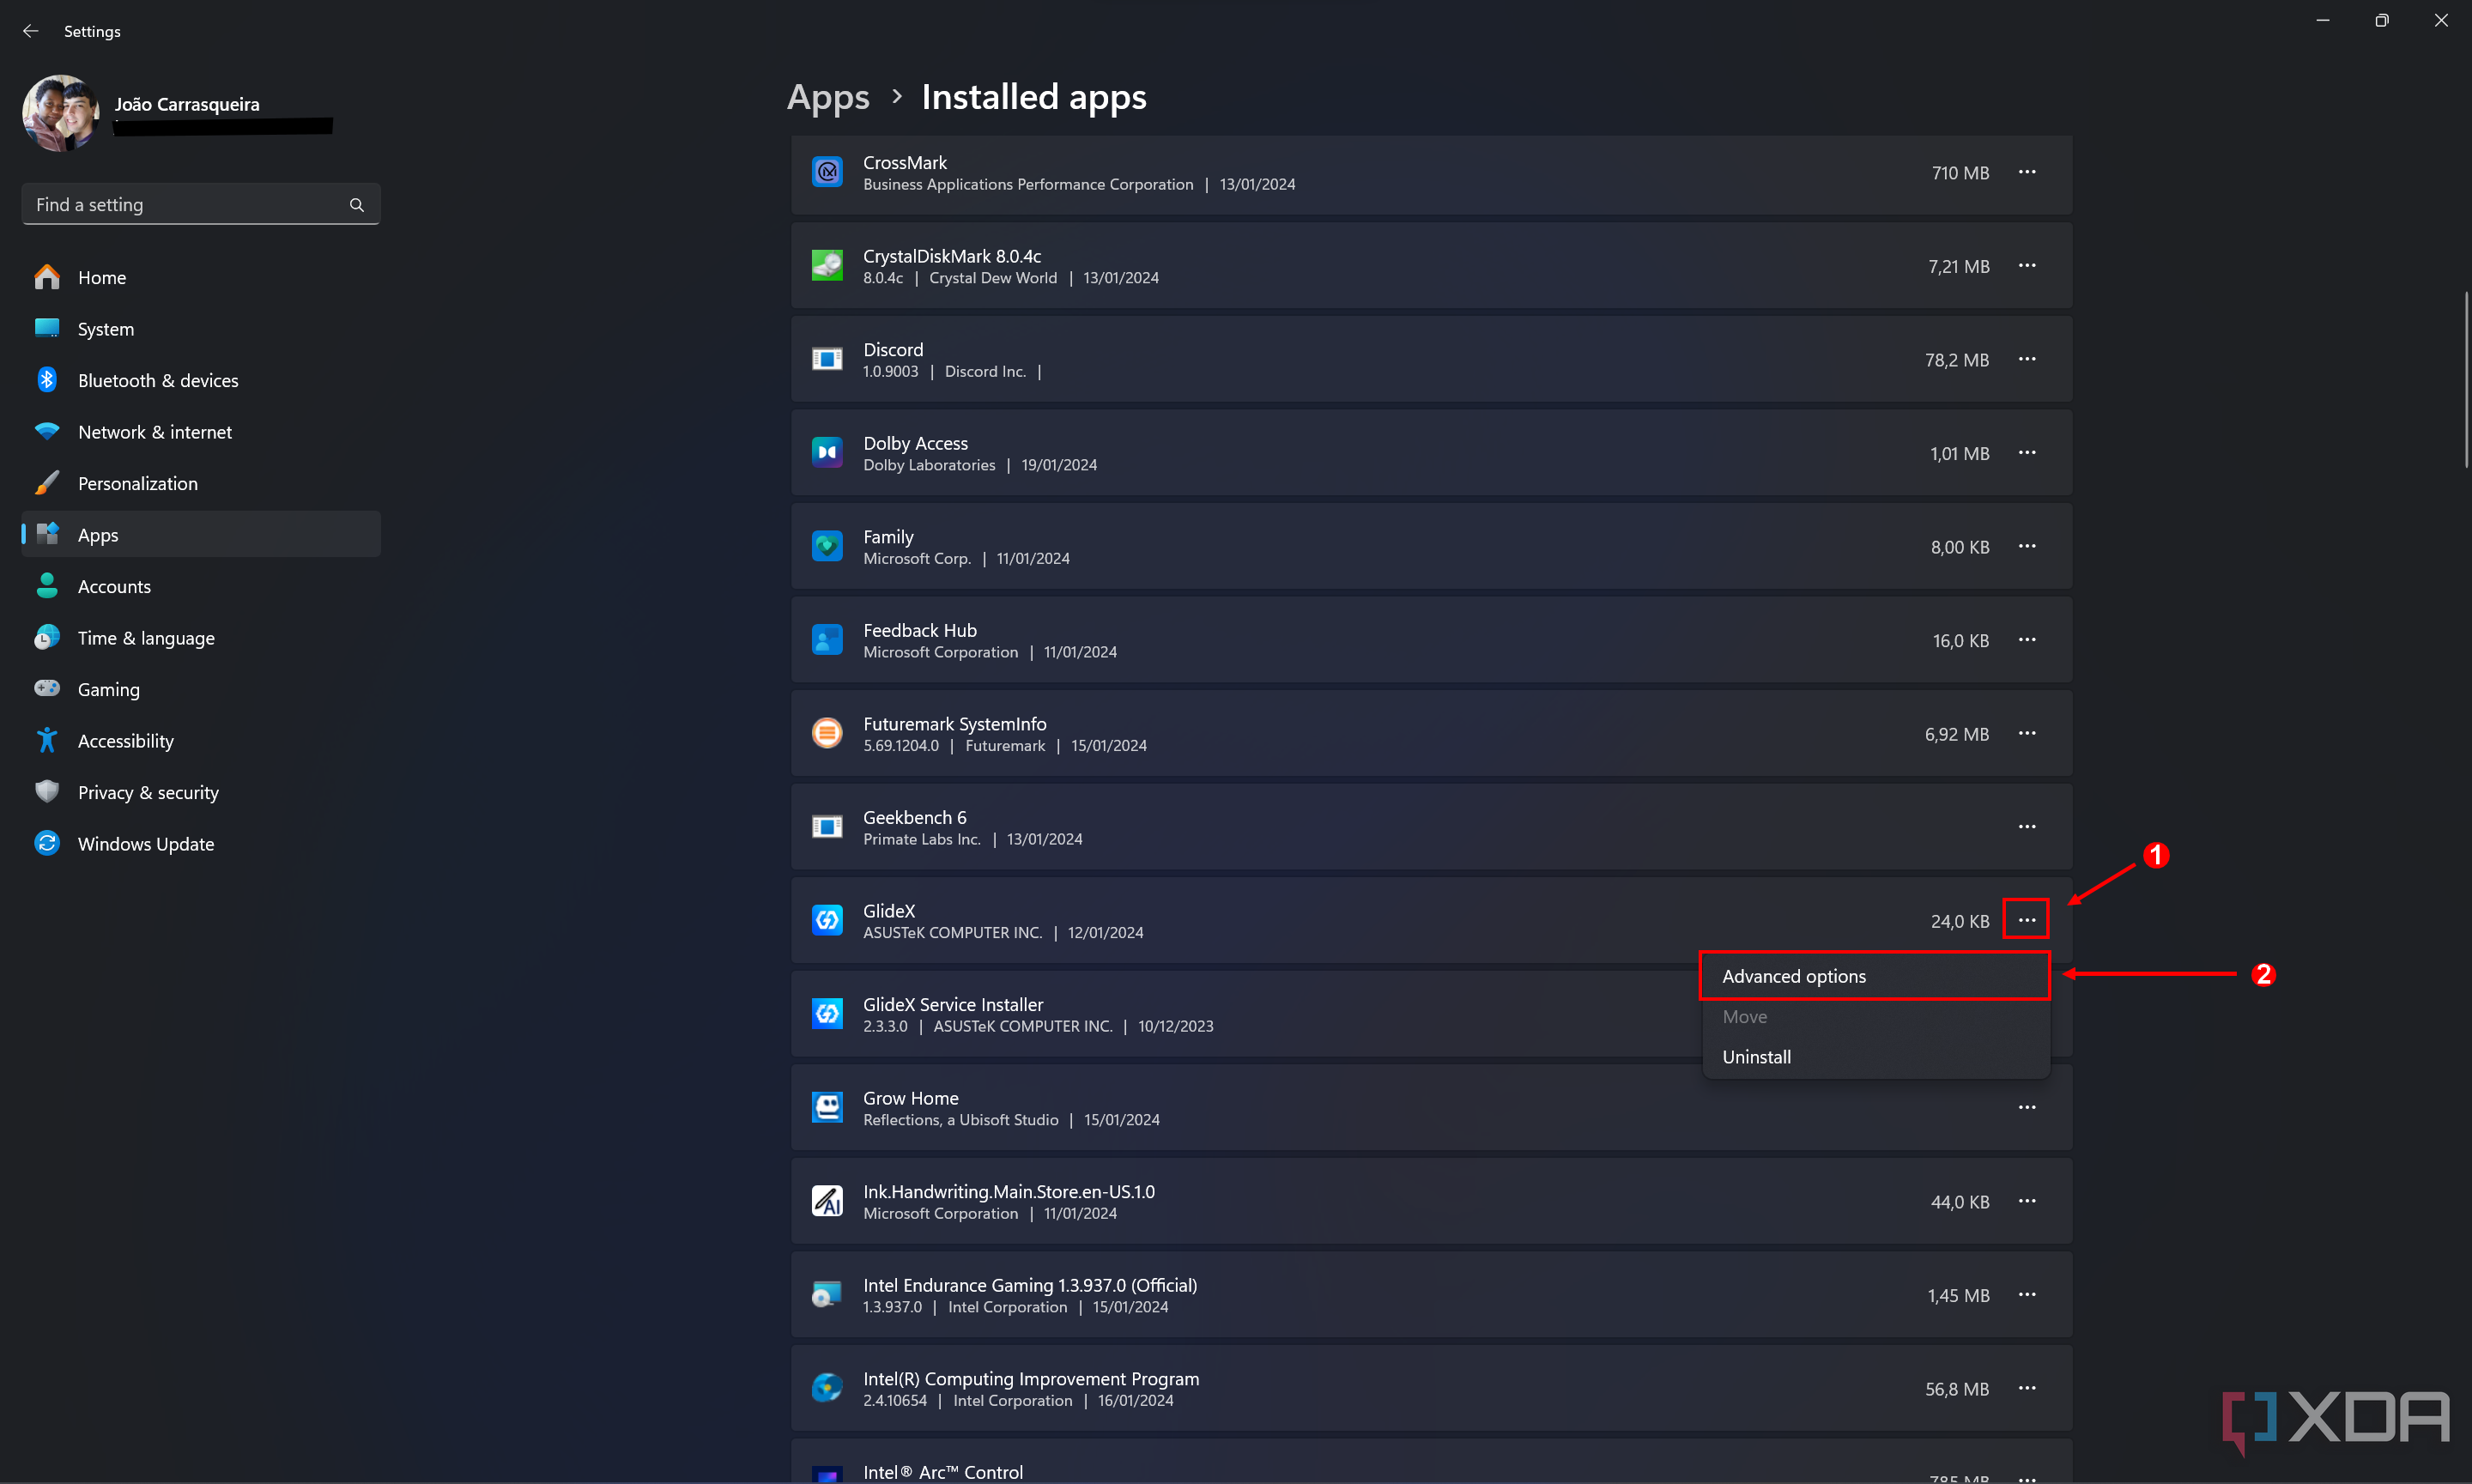The height and width of the screenshot is (1484, 2472).
Task: Click the Bluetooth icon in the sidebar
Action: [x=47, y=380]
